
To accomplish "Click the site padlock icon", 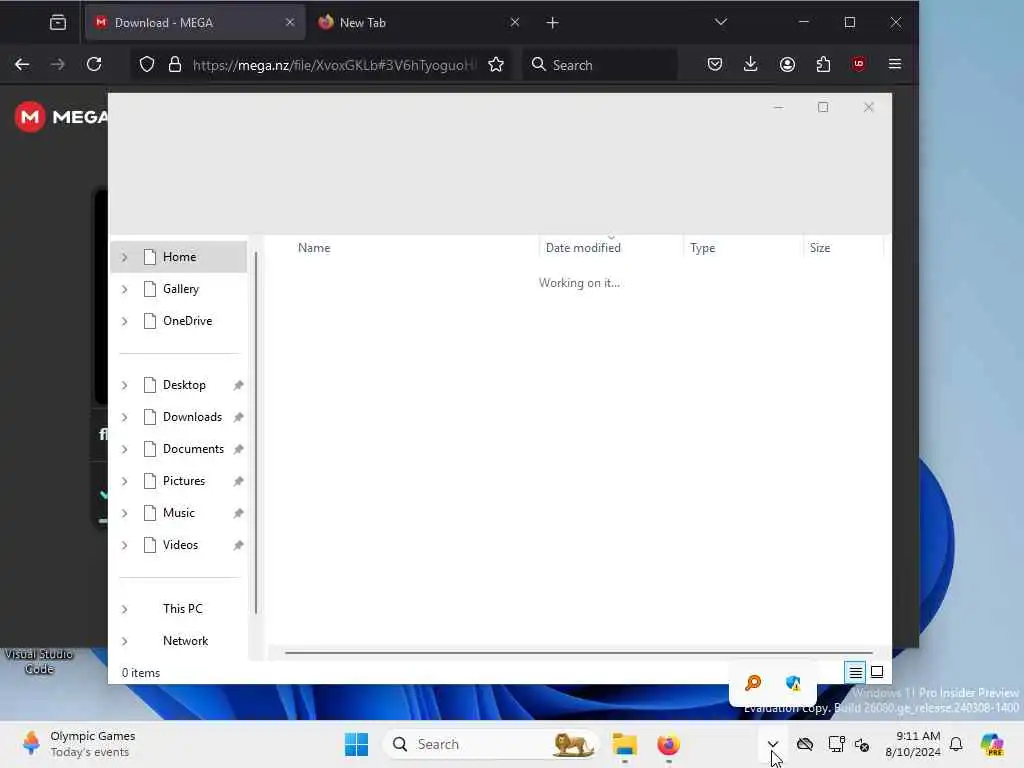I will point(174,64).
